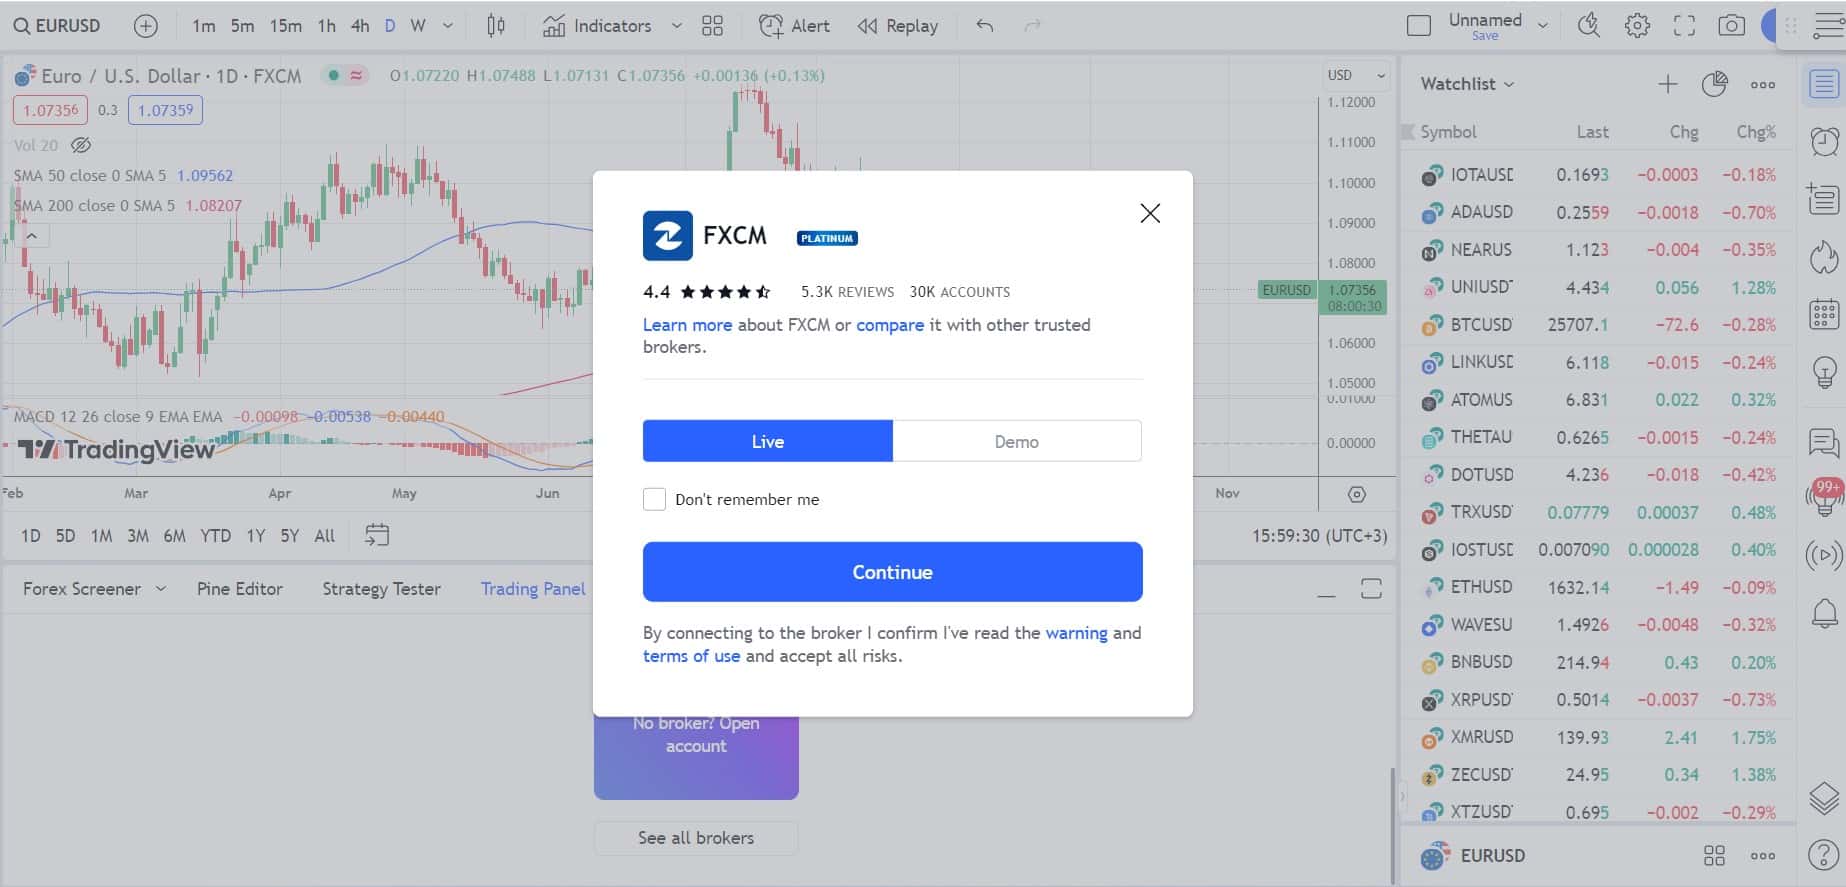Image resolution: width=1846 pixels, height=887 pixels.
Task: Open Watchlist more options menu
Action: coord(1763,85)
